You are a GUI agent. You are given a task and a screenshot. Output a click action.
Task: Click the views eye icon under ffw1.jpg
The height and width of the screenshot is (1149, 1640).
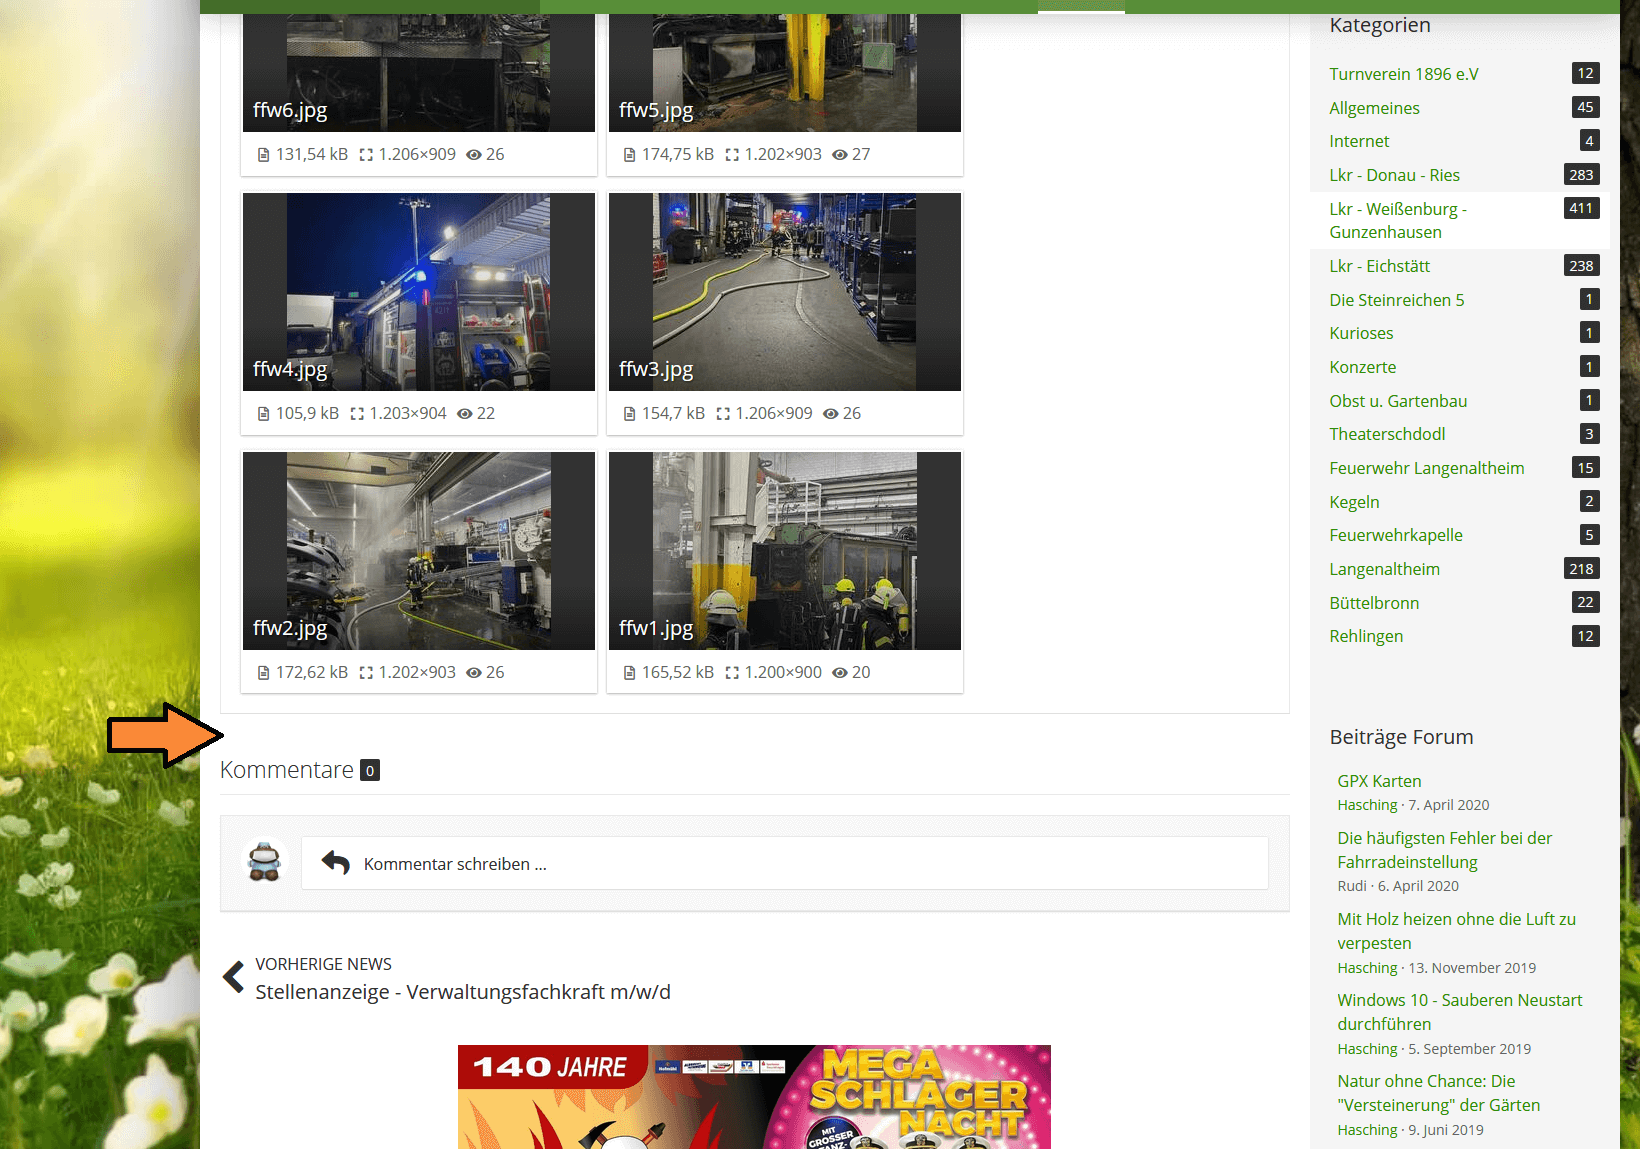840,673
